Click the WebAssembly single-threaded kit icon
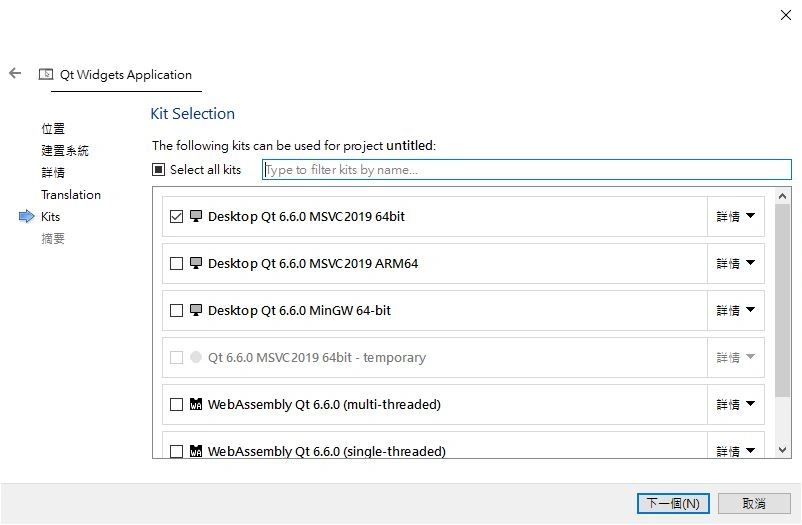The width and height of the screenshot is (802, 525). pyautogui.click(x=196, y=451)
